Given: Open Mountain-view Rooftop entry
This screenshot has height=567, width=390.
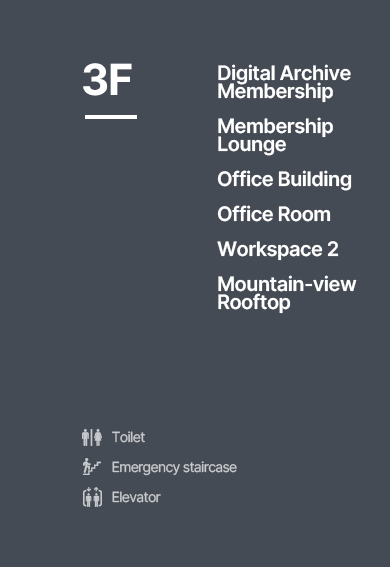Looking at the screenshot, I should 287,293.
